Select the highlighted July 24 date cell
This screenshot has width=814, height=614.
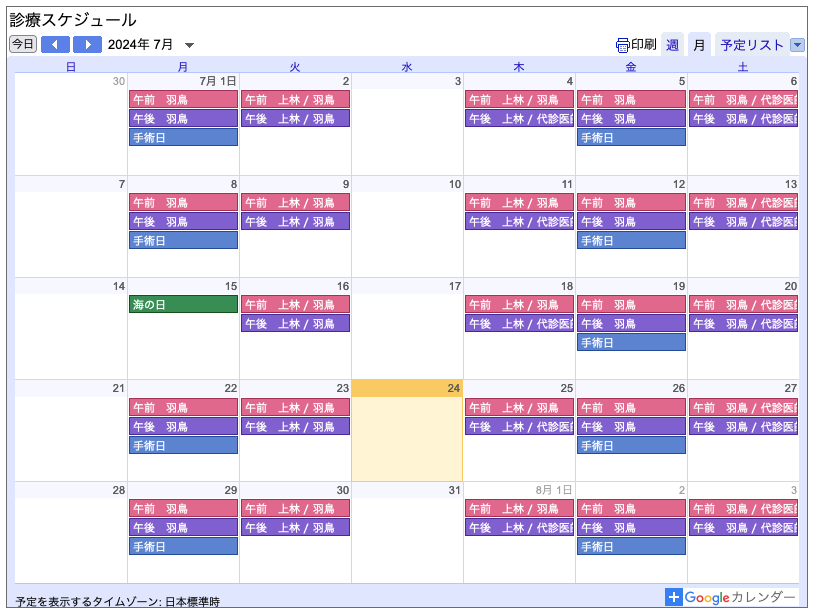(x=407, y=440)
